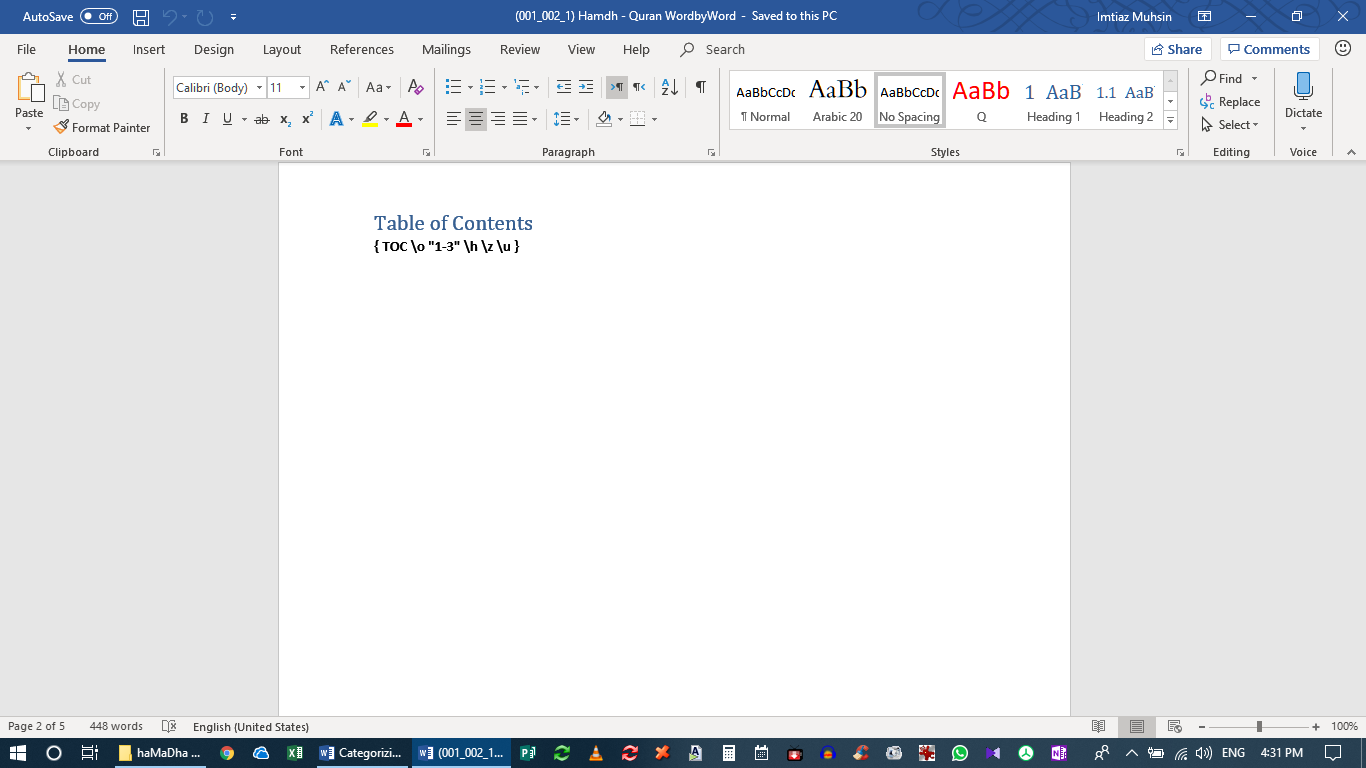The image size is (1366, 768).
Task: Click the Decrease Font Size icon
Action: tap(344, 87)
